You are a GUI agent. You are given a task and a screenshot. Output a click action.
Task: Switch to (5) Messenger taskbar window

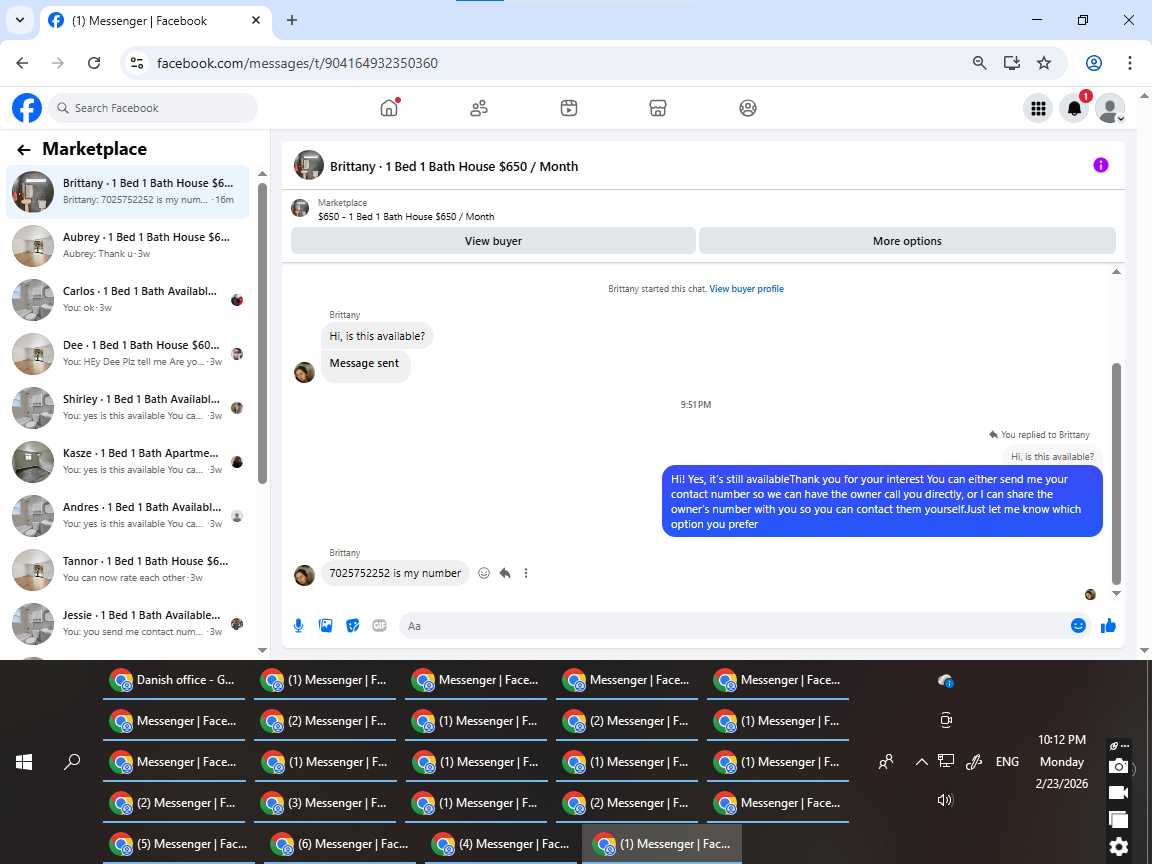(179, 844)
